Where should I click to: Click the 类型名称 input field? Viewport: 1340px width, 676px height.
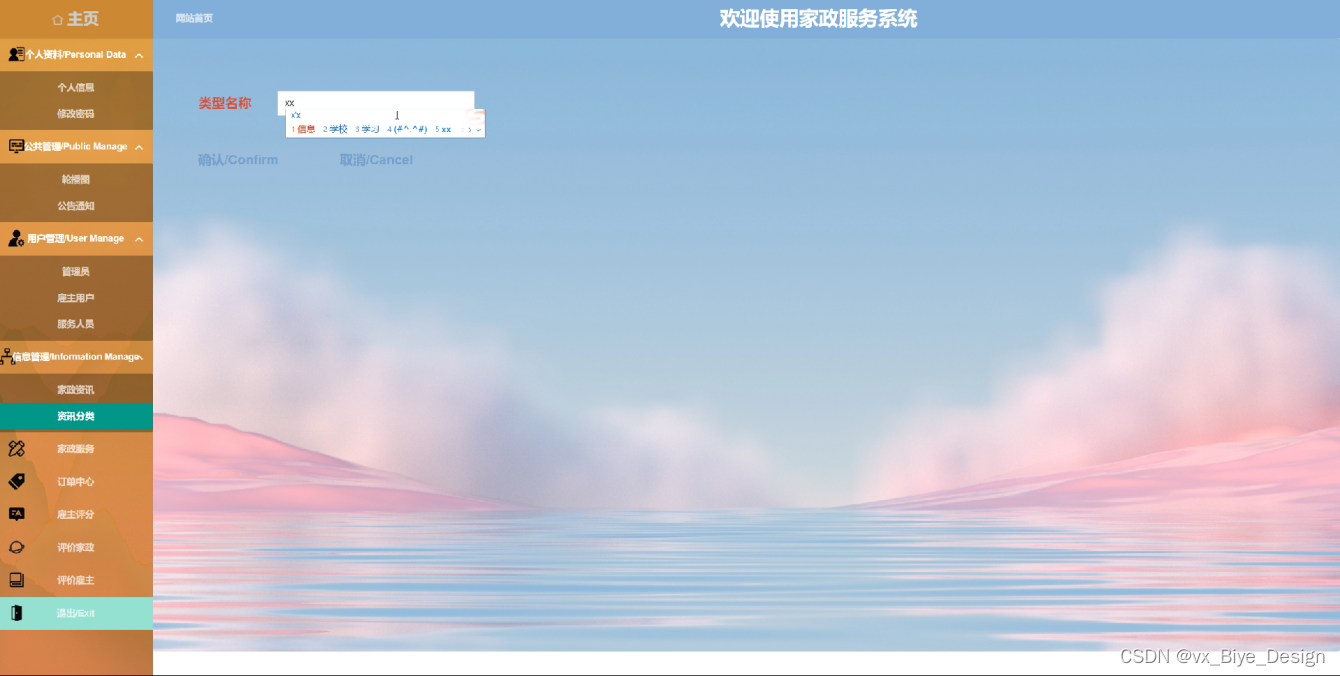tap(376, 103)
